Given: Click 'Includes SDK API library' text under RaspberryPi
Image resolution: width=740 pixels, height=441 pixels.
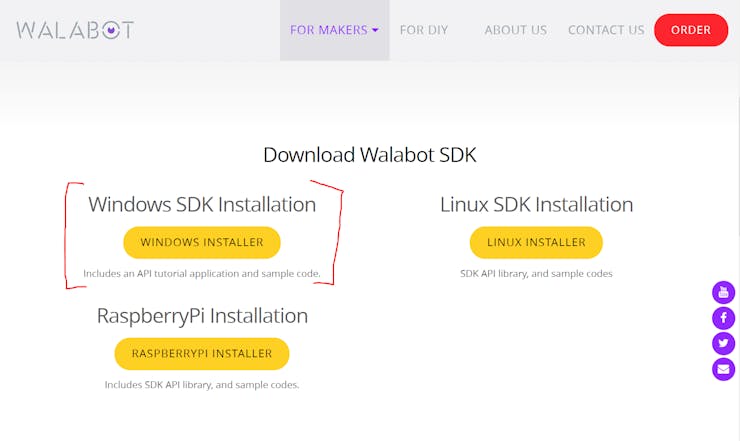Looking at the screenshot, I should coord(158,385).
